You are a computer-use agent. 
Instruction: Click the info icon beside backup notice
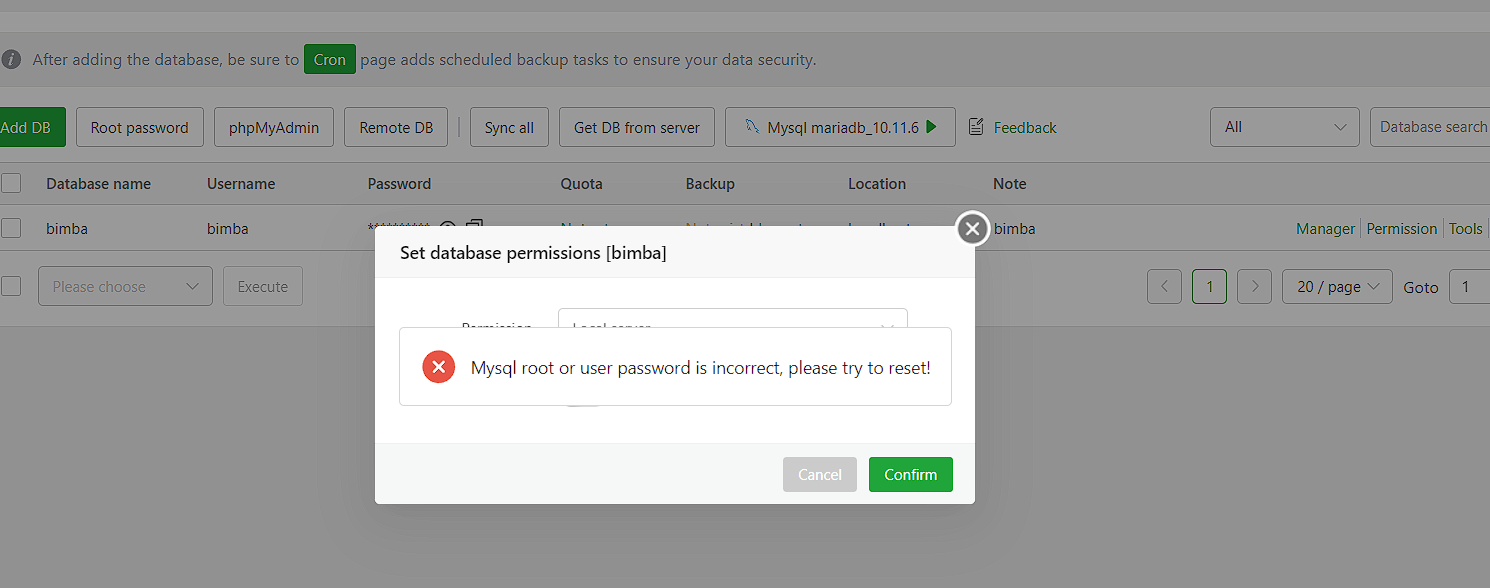click(11, 59)
